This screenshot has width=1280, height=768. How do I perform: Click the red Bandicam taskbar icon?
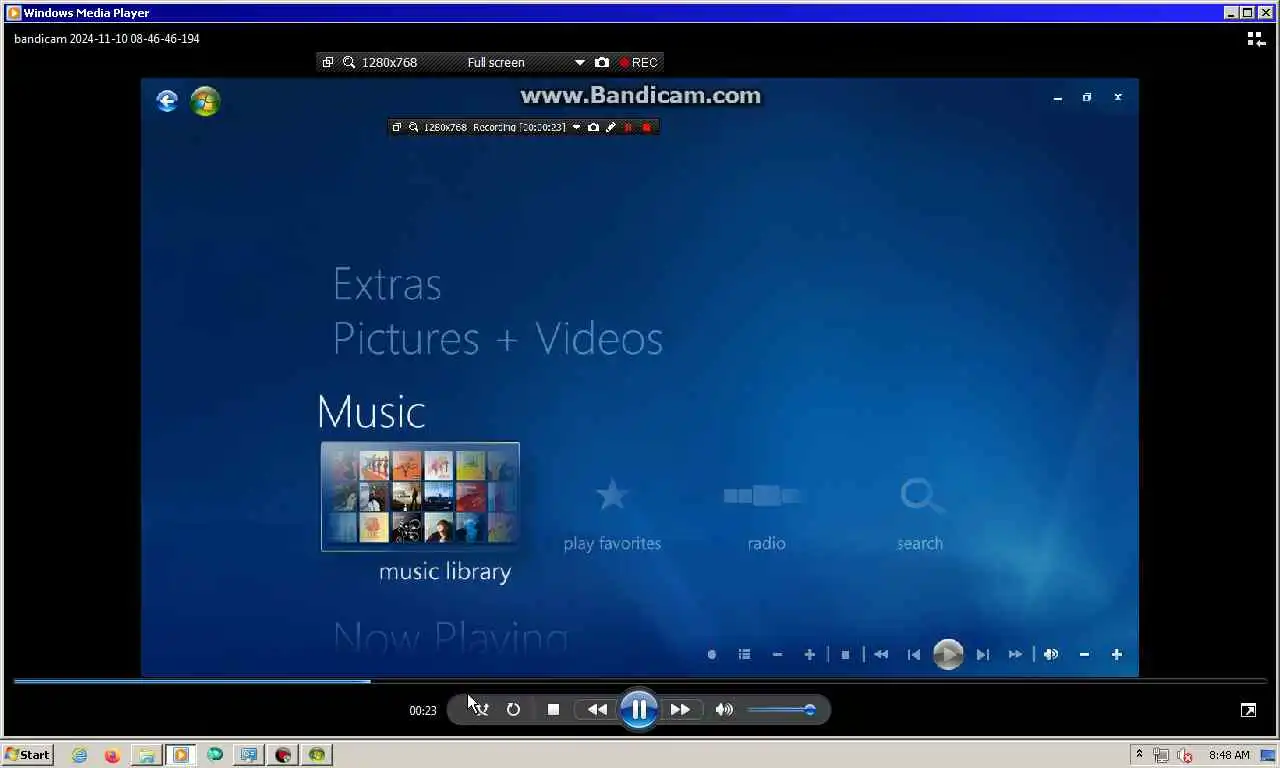click(x=282, y=755)
